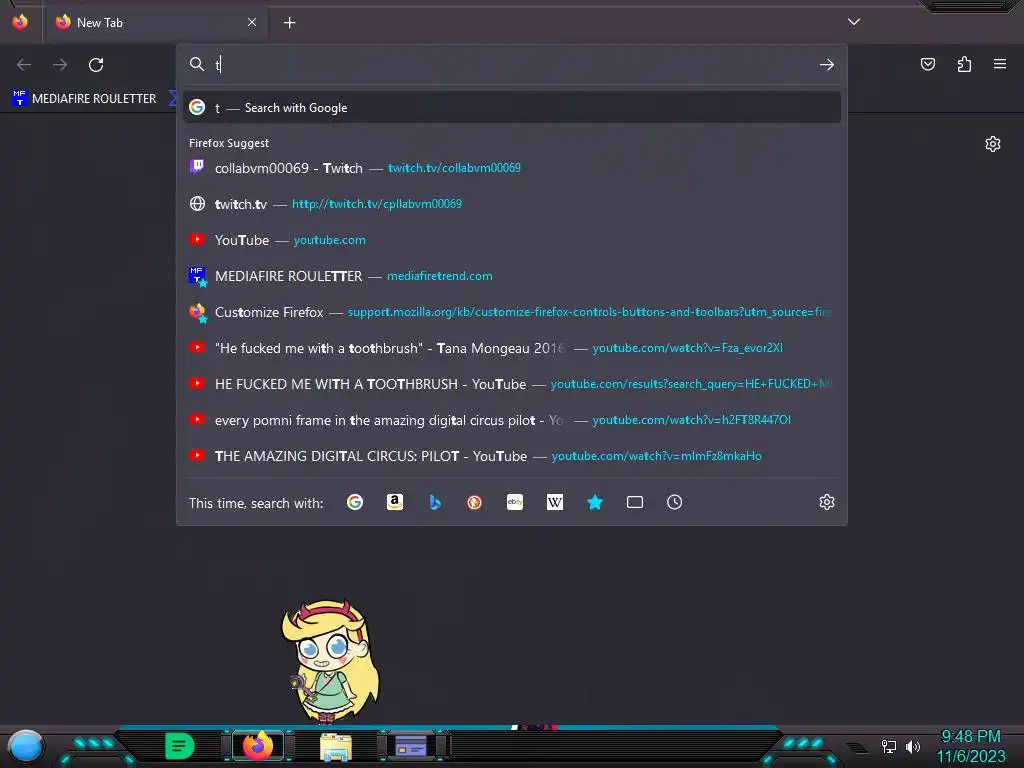The width and height of the screenshot is (1024, 768).
Task: Open Customize Firefox support suggestion
Action: [x=512, y=312]
